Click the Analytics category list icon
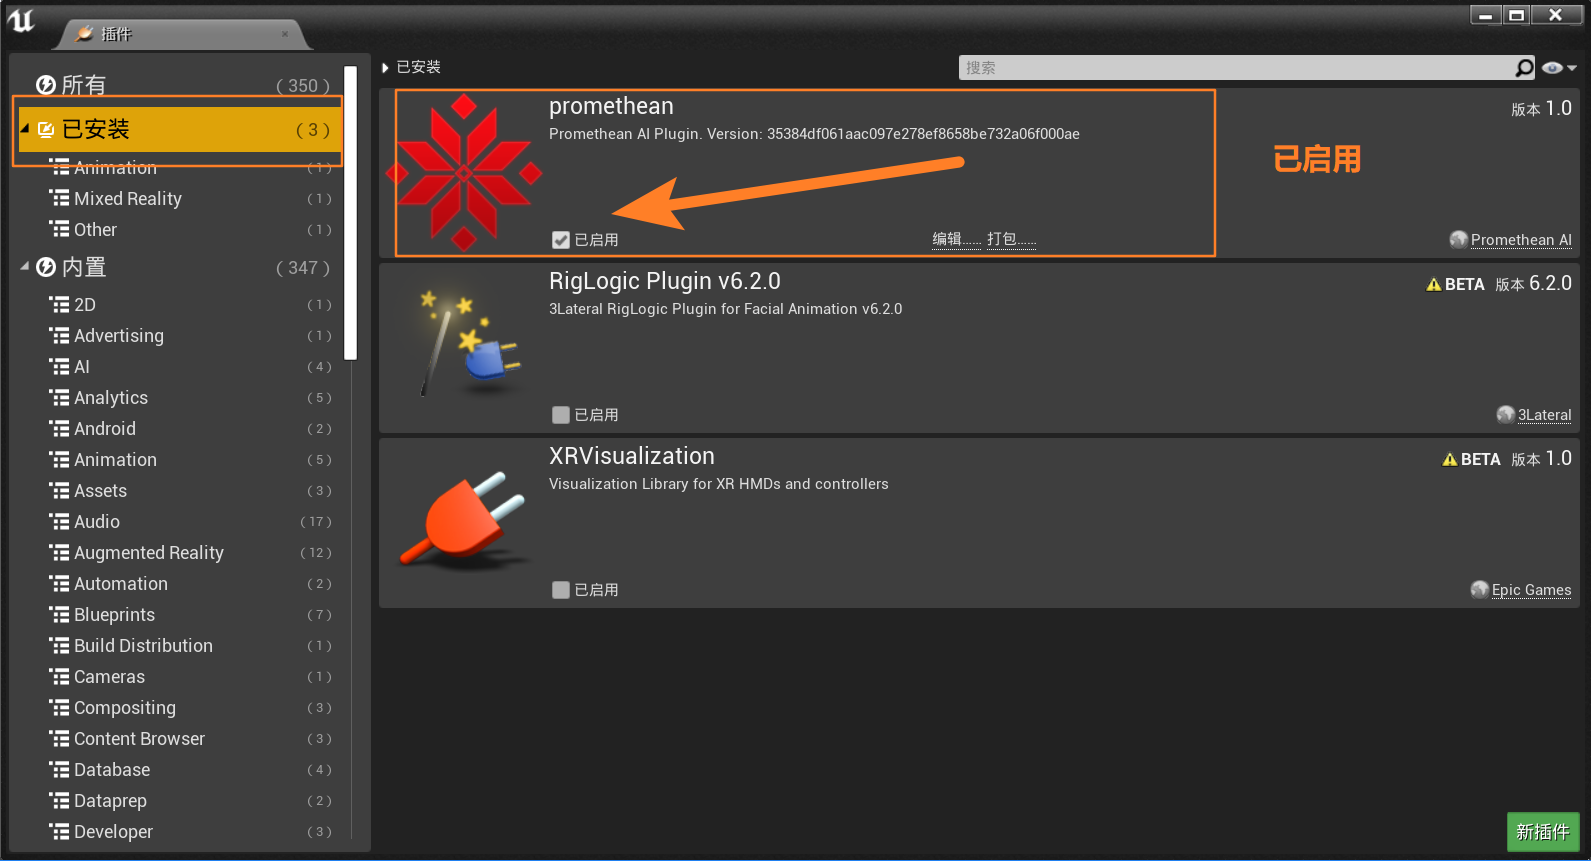Screen dimensions: 1591x861 pos(60,397)
